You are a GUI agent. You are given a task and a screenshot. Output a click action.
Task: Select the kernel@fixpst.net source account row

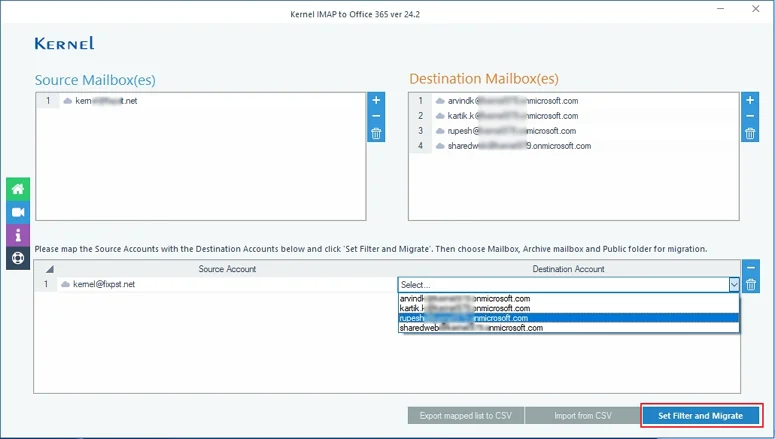coord(227,284)
